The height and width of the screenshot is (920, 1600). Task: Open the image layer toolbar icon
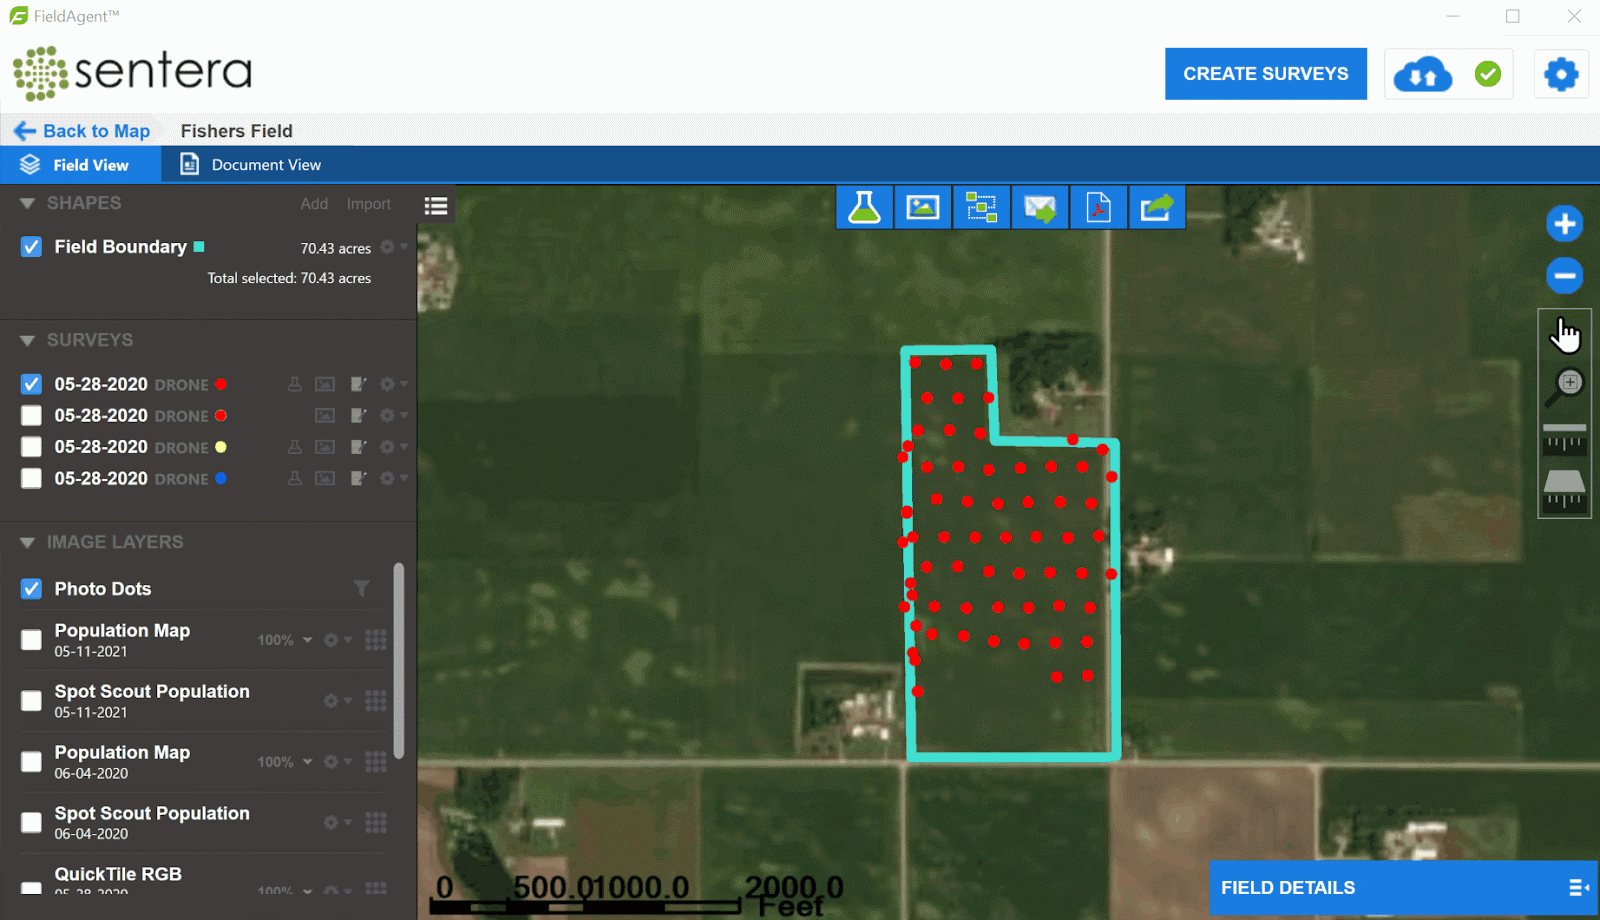(x=922, y=207)
